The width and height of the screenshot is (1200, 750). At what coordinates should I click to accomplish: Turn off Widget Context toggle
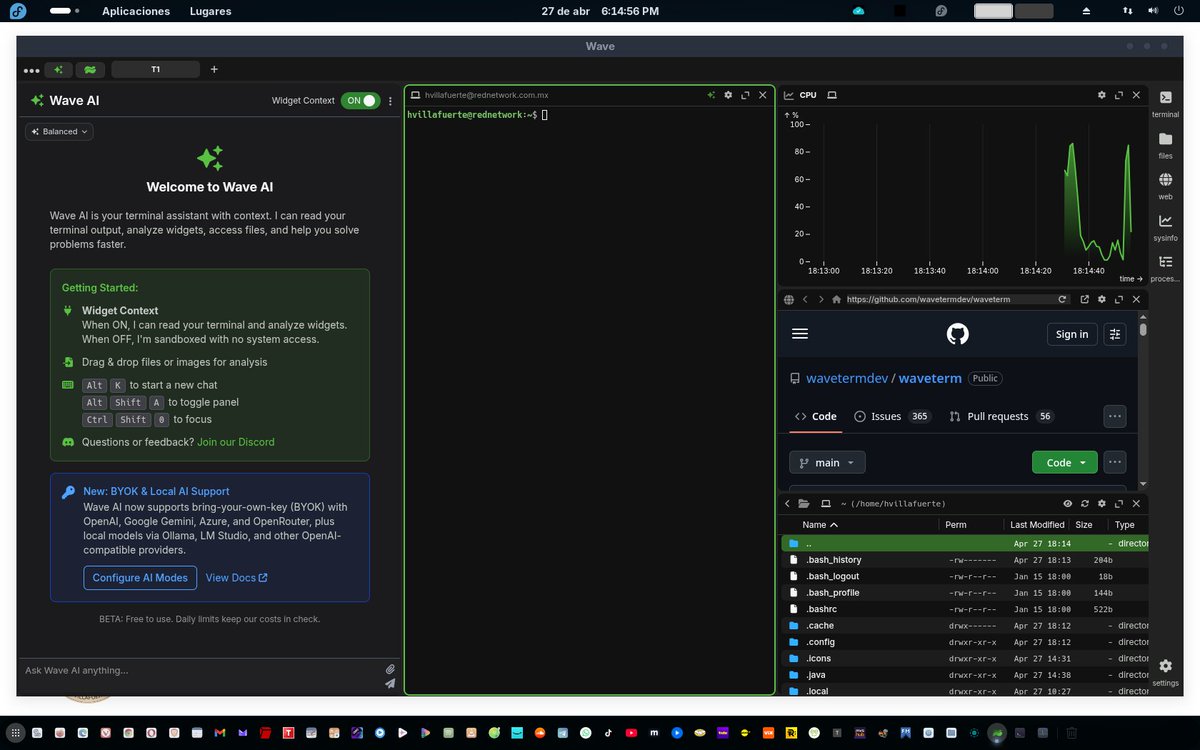point(361,100)
